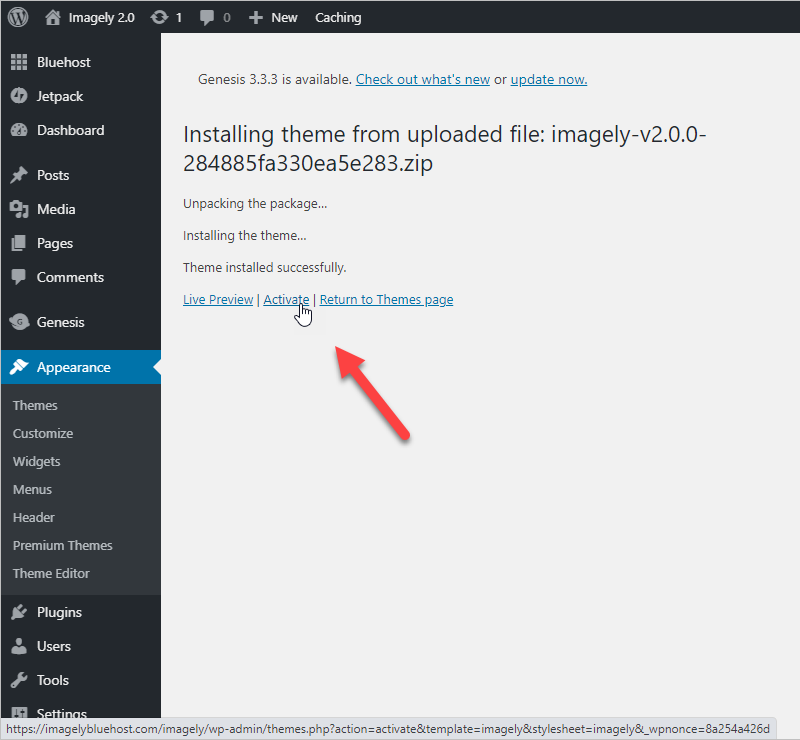Click the Tools wrench icon
The width and height of the screenshot is (800, 740).
click(19, 680)
